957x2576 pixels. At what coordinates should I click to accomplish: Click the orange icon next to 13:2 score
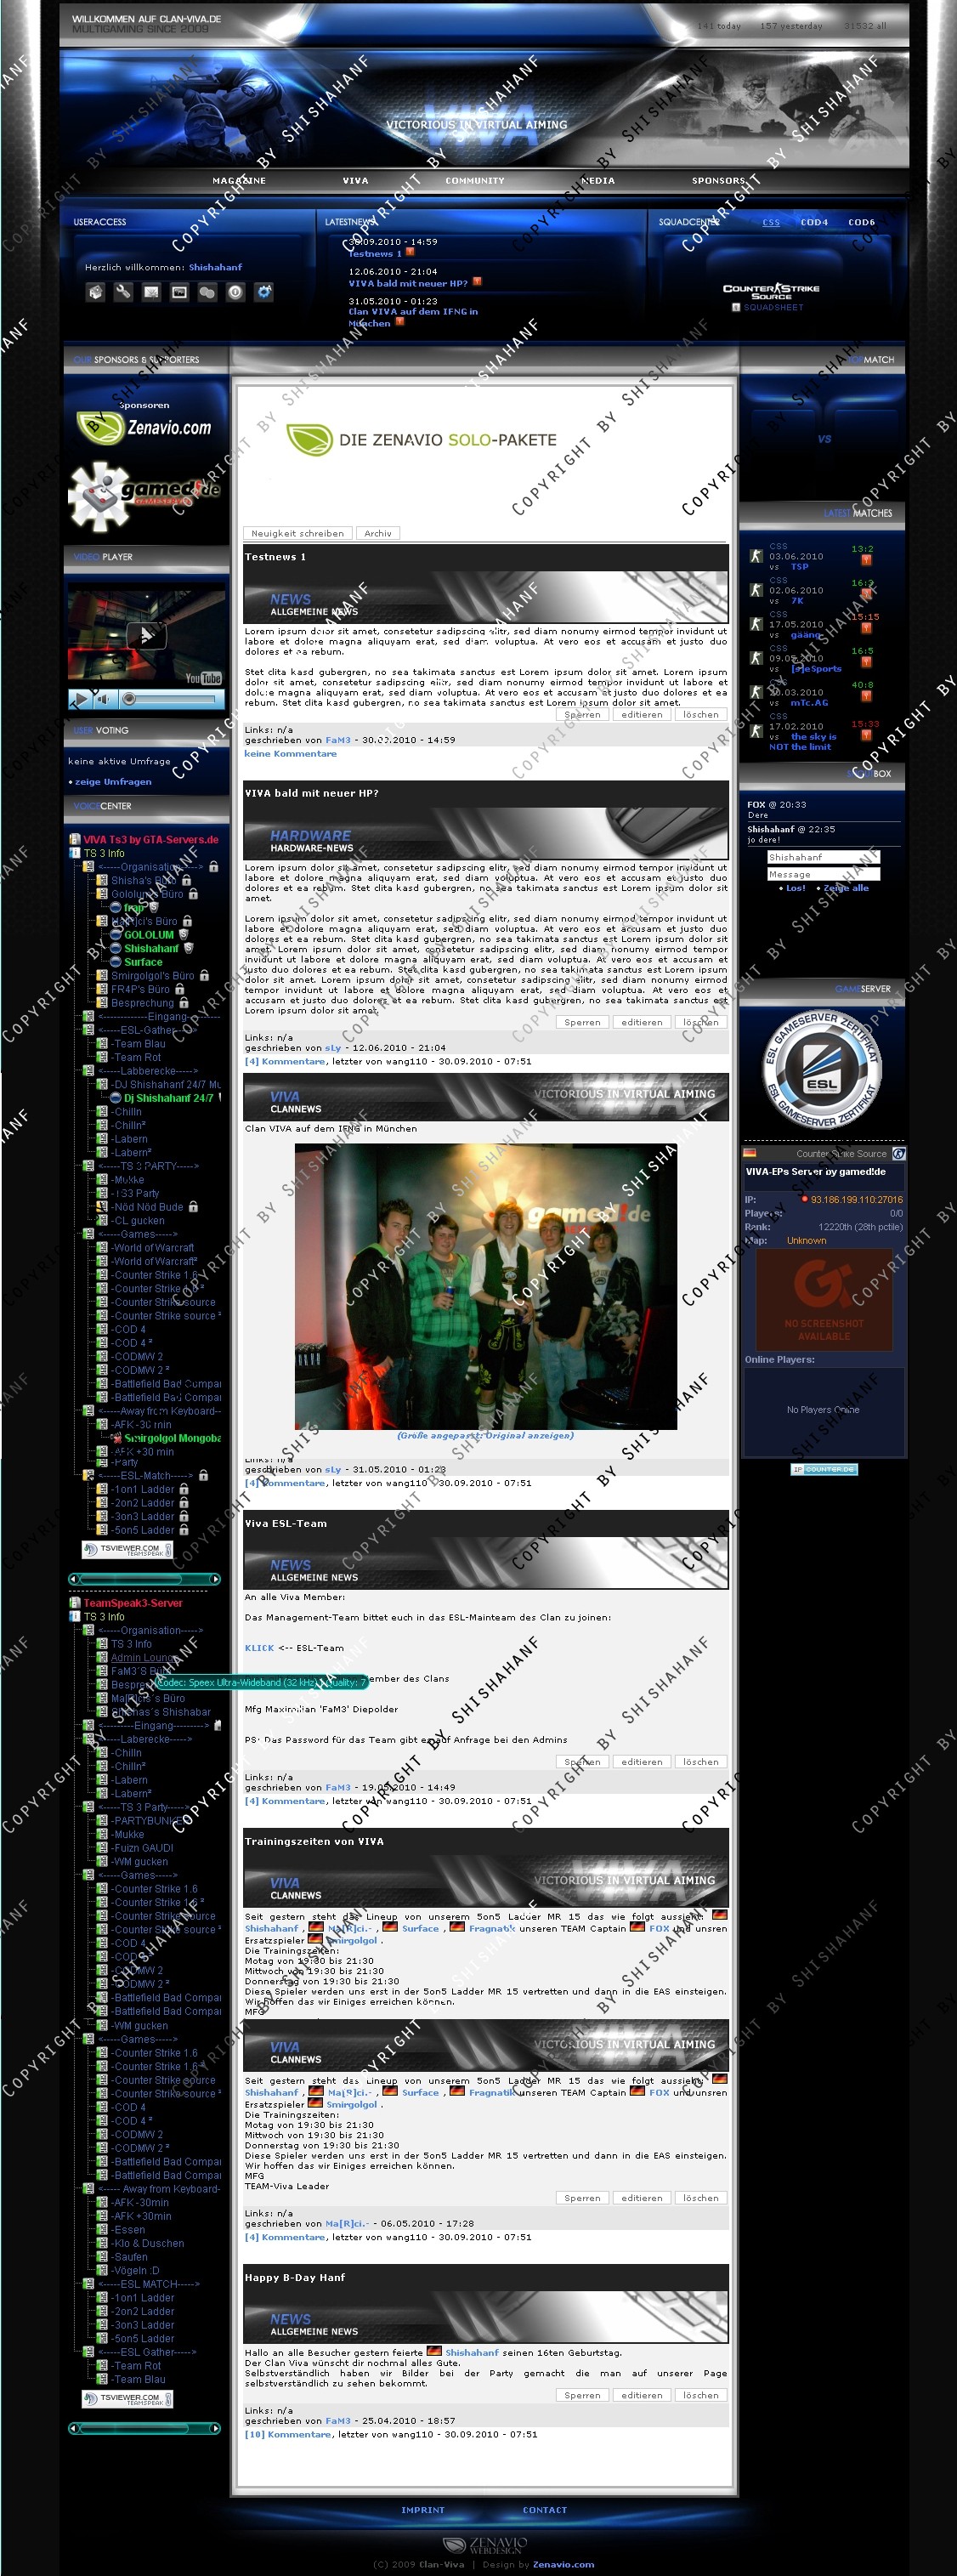pyautogui.click(x=866, y=560)
